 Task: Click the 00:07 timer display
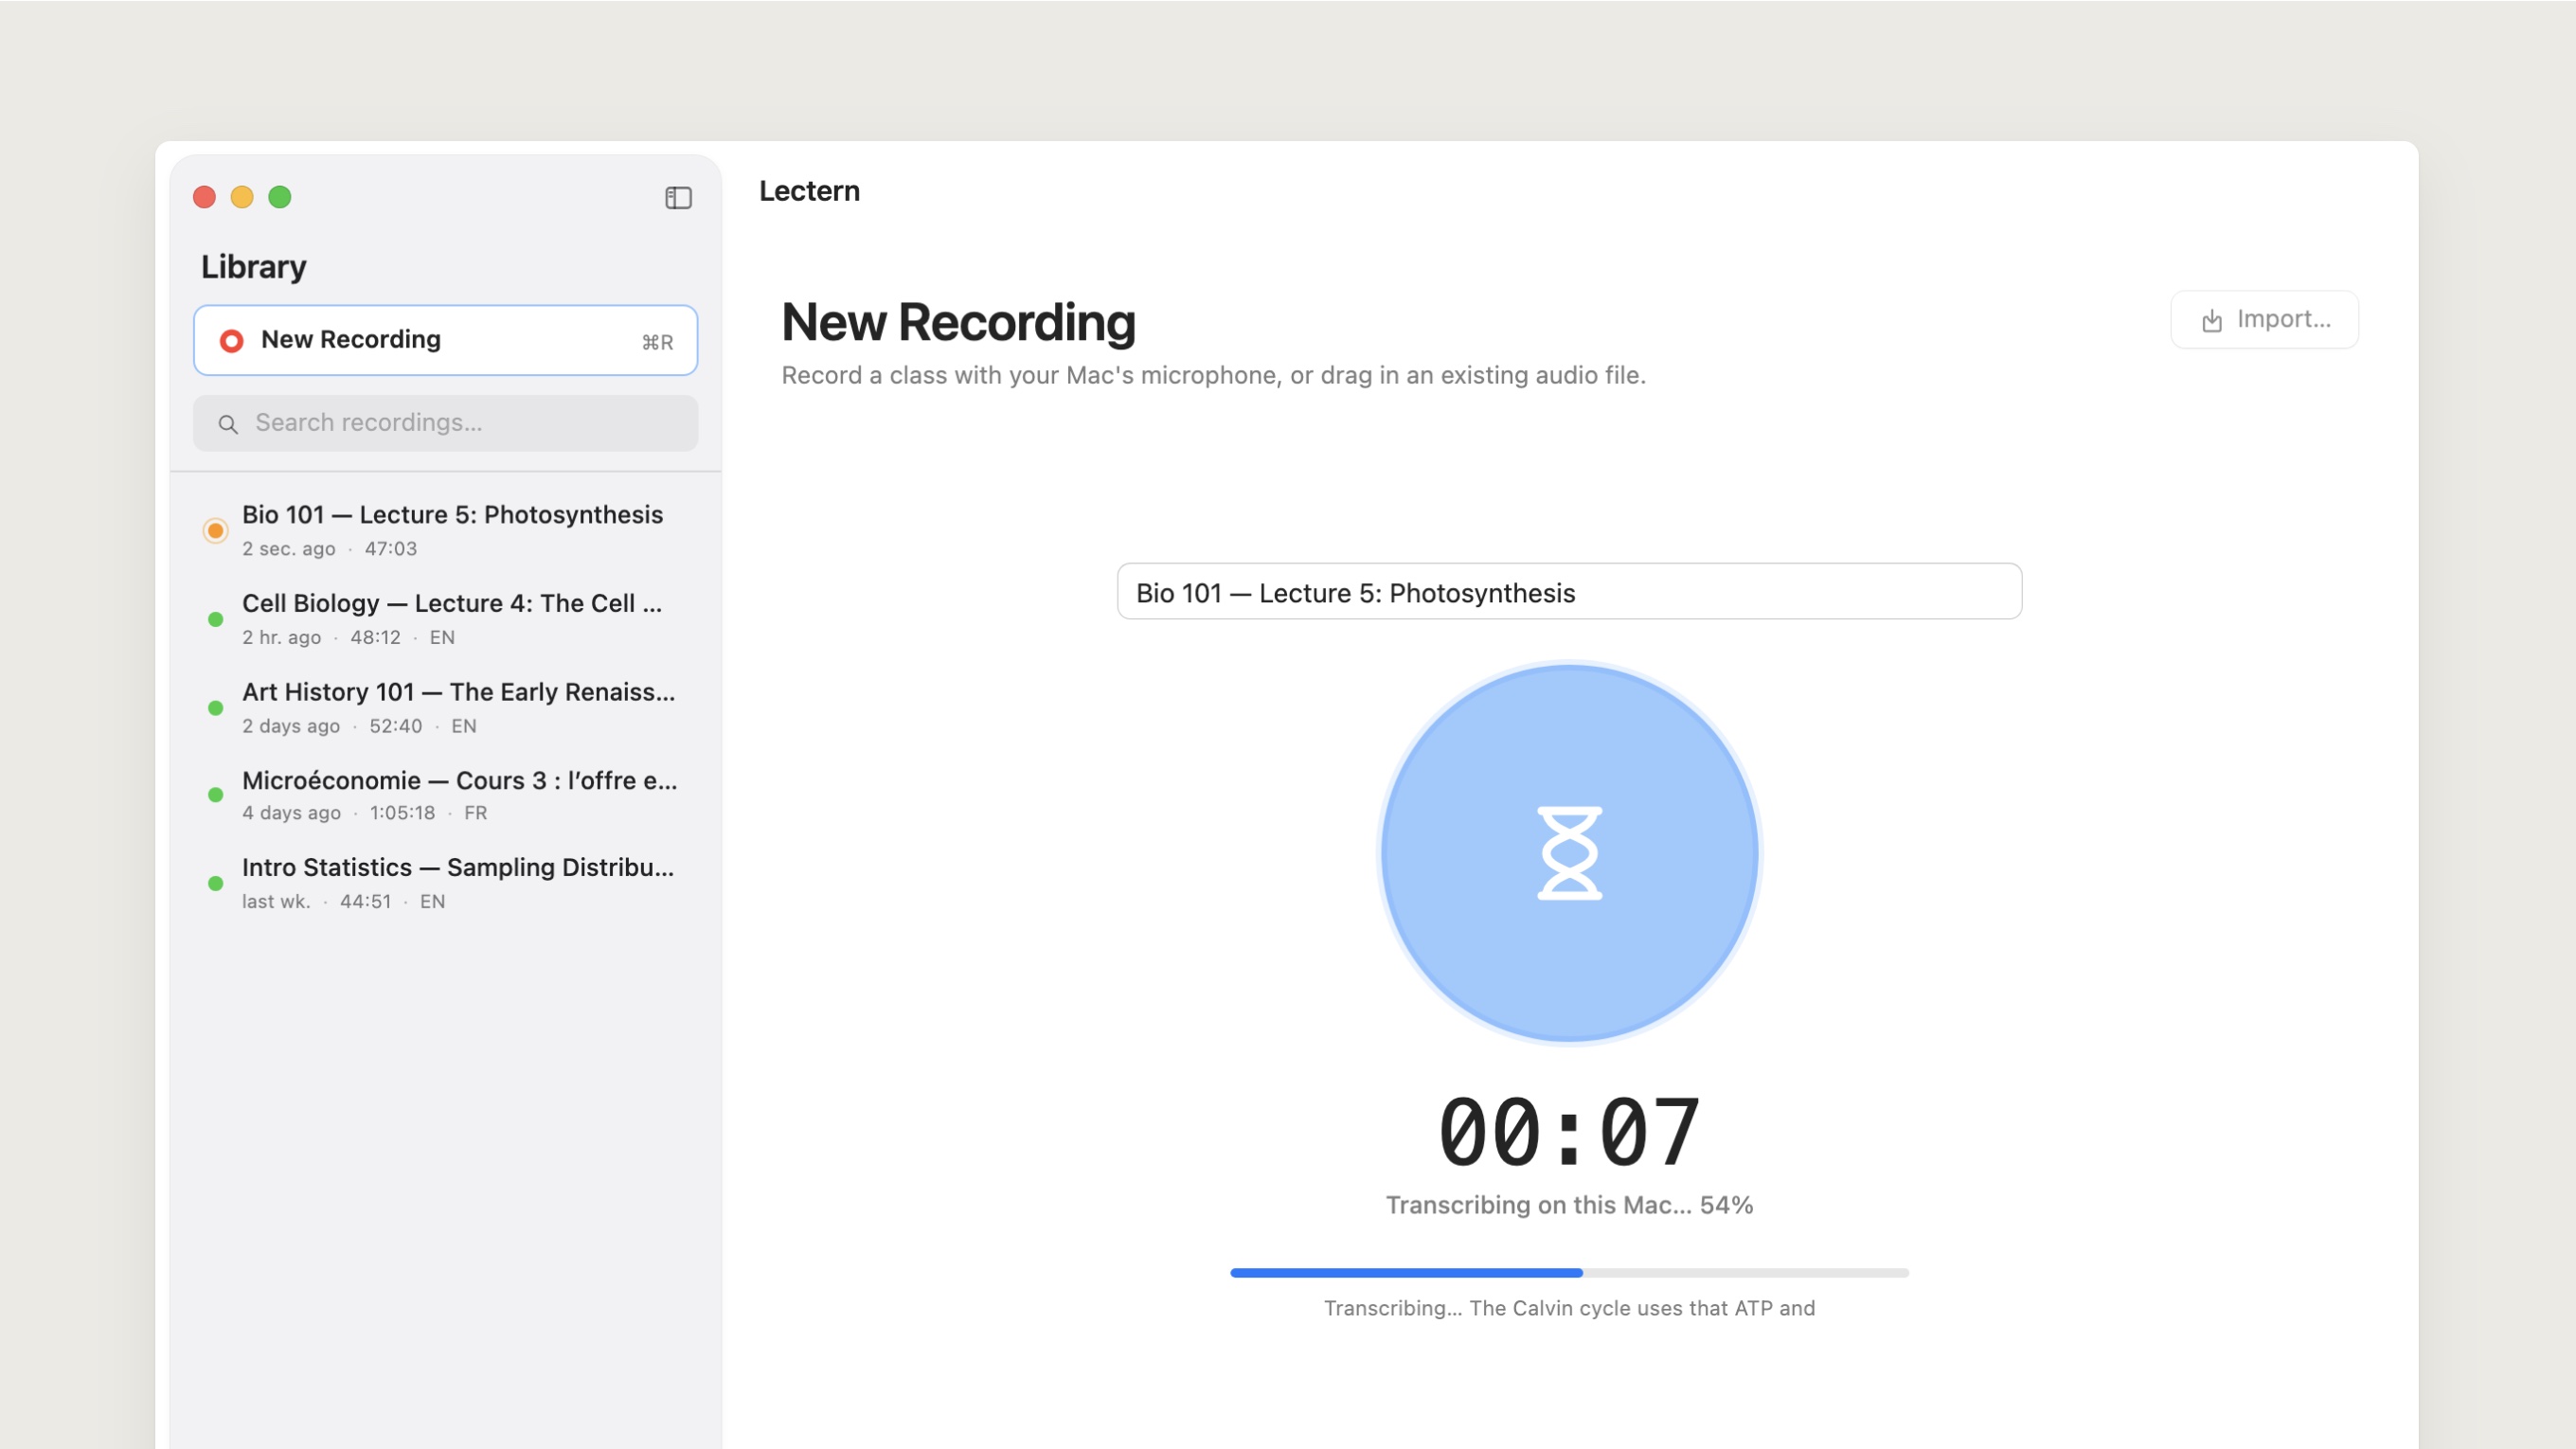coord(1569,1132)
